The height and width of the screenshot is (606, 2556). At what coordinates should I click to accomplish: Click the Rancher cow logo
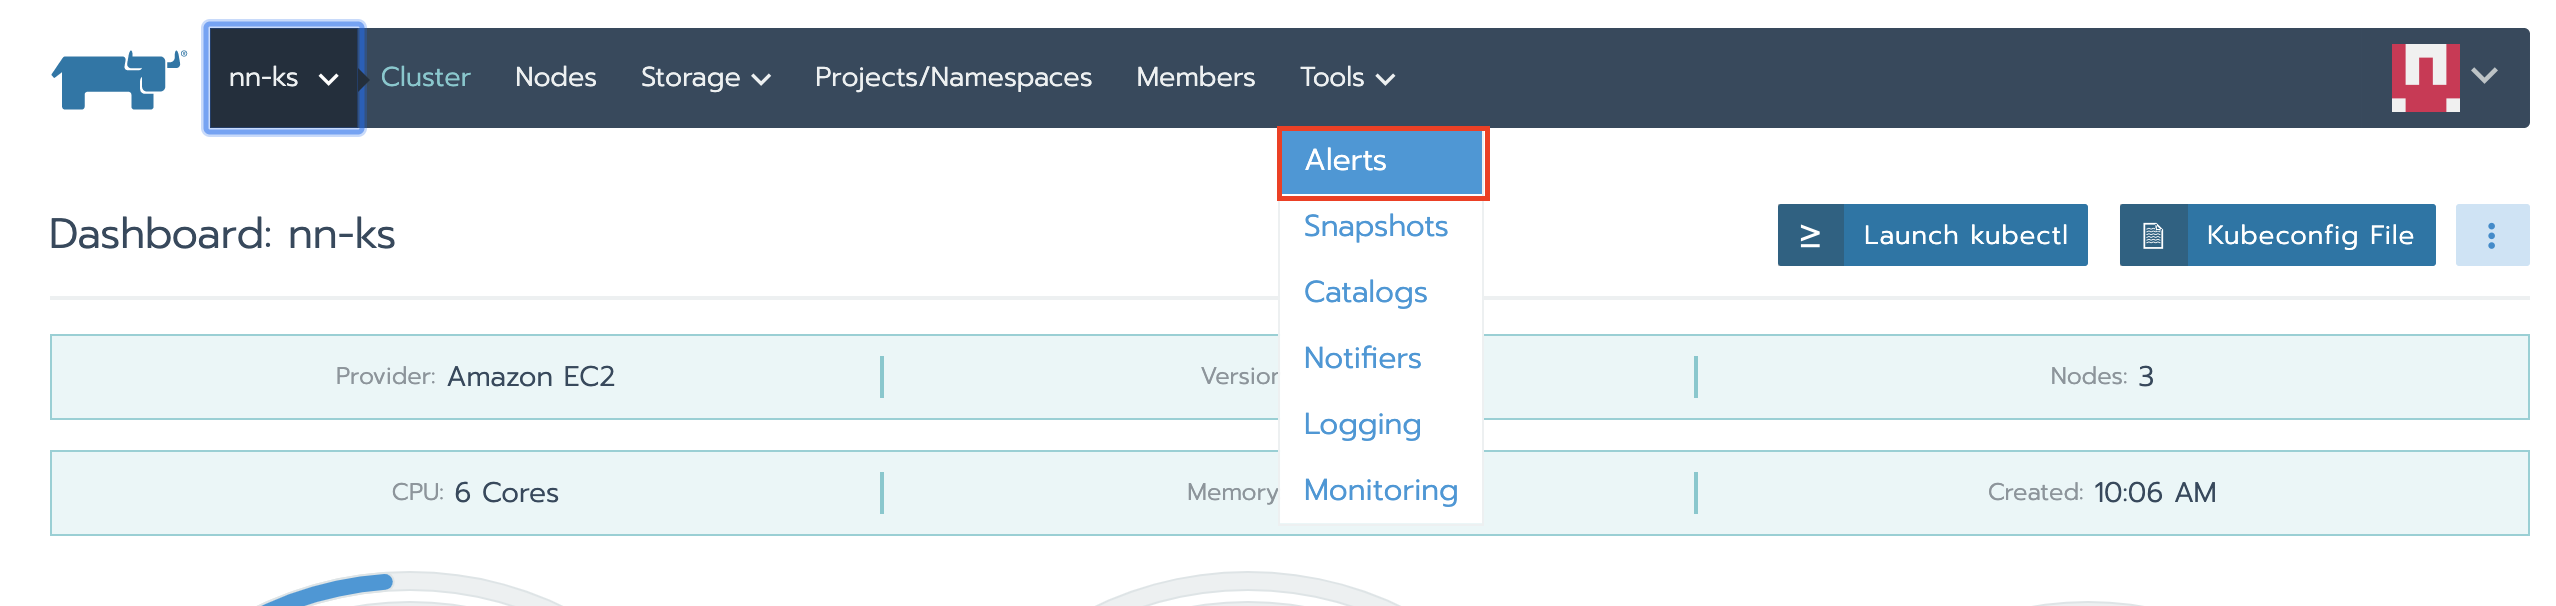click(x=118, y=79)
